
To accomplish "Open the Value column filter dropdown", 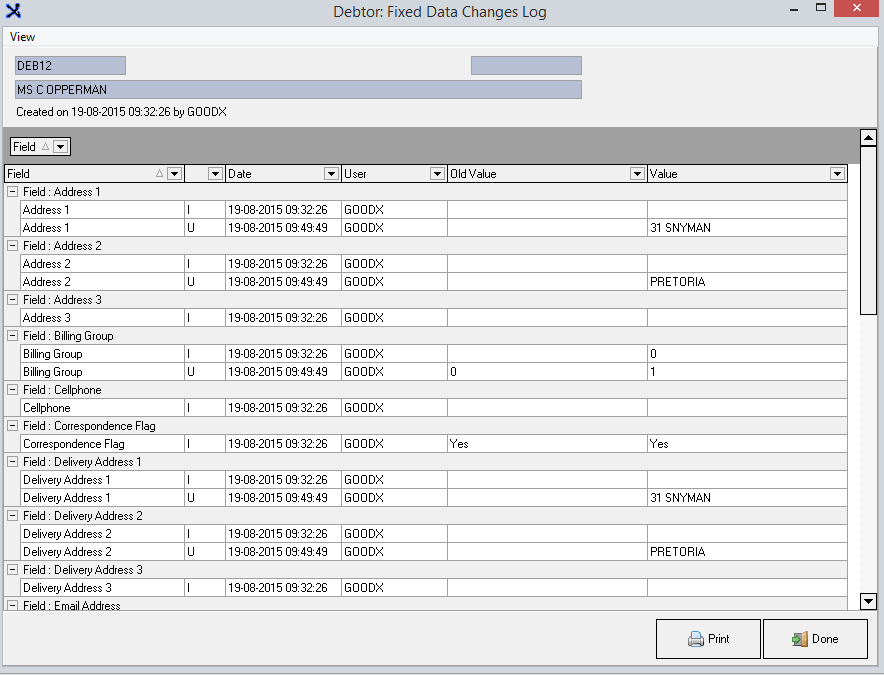I will pyautogui.click(x=837, y=174).
